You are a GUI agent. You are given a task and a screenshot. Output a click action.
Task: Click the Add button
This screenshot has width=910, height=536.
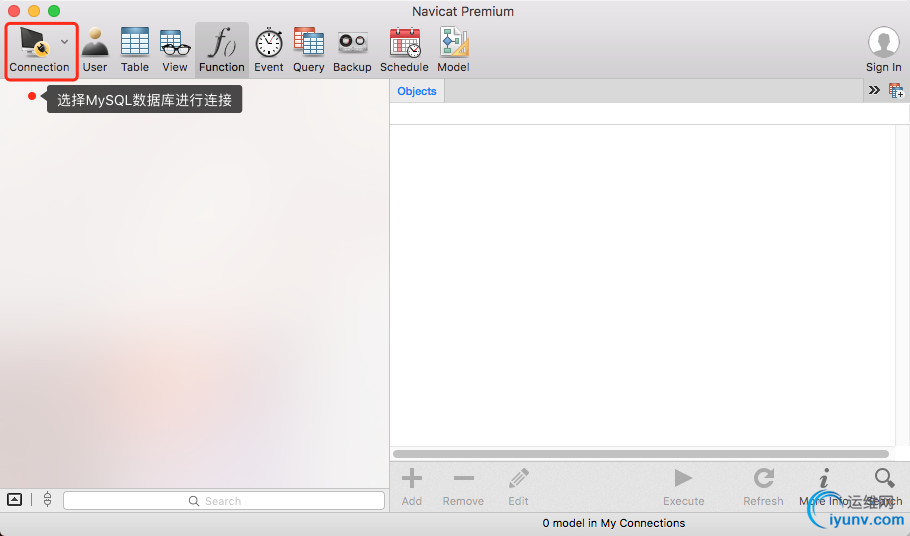pyautogui.click(x=412, y=487)
